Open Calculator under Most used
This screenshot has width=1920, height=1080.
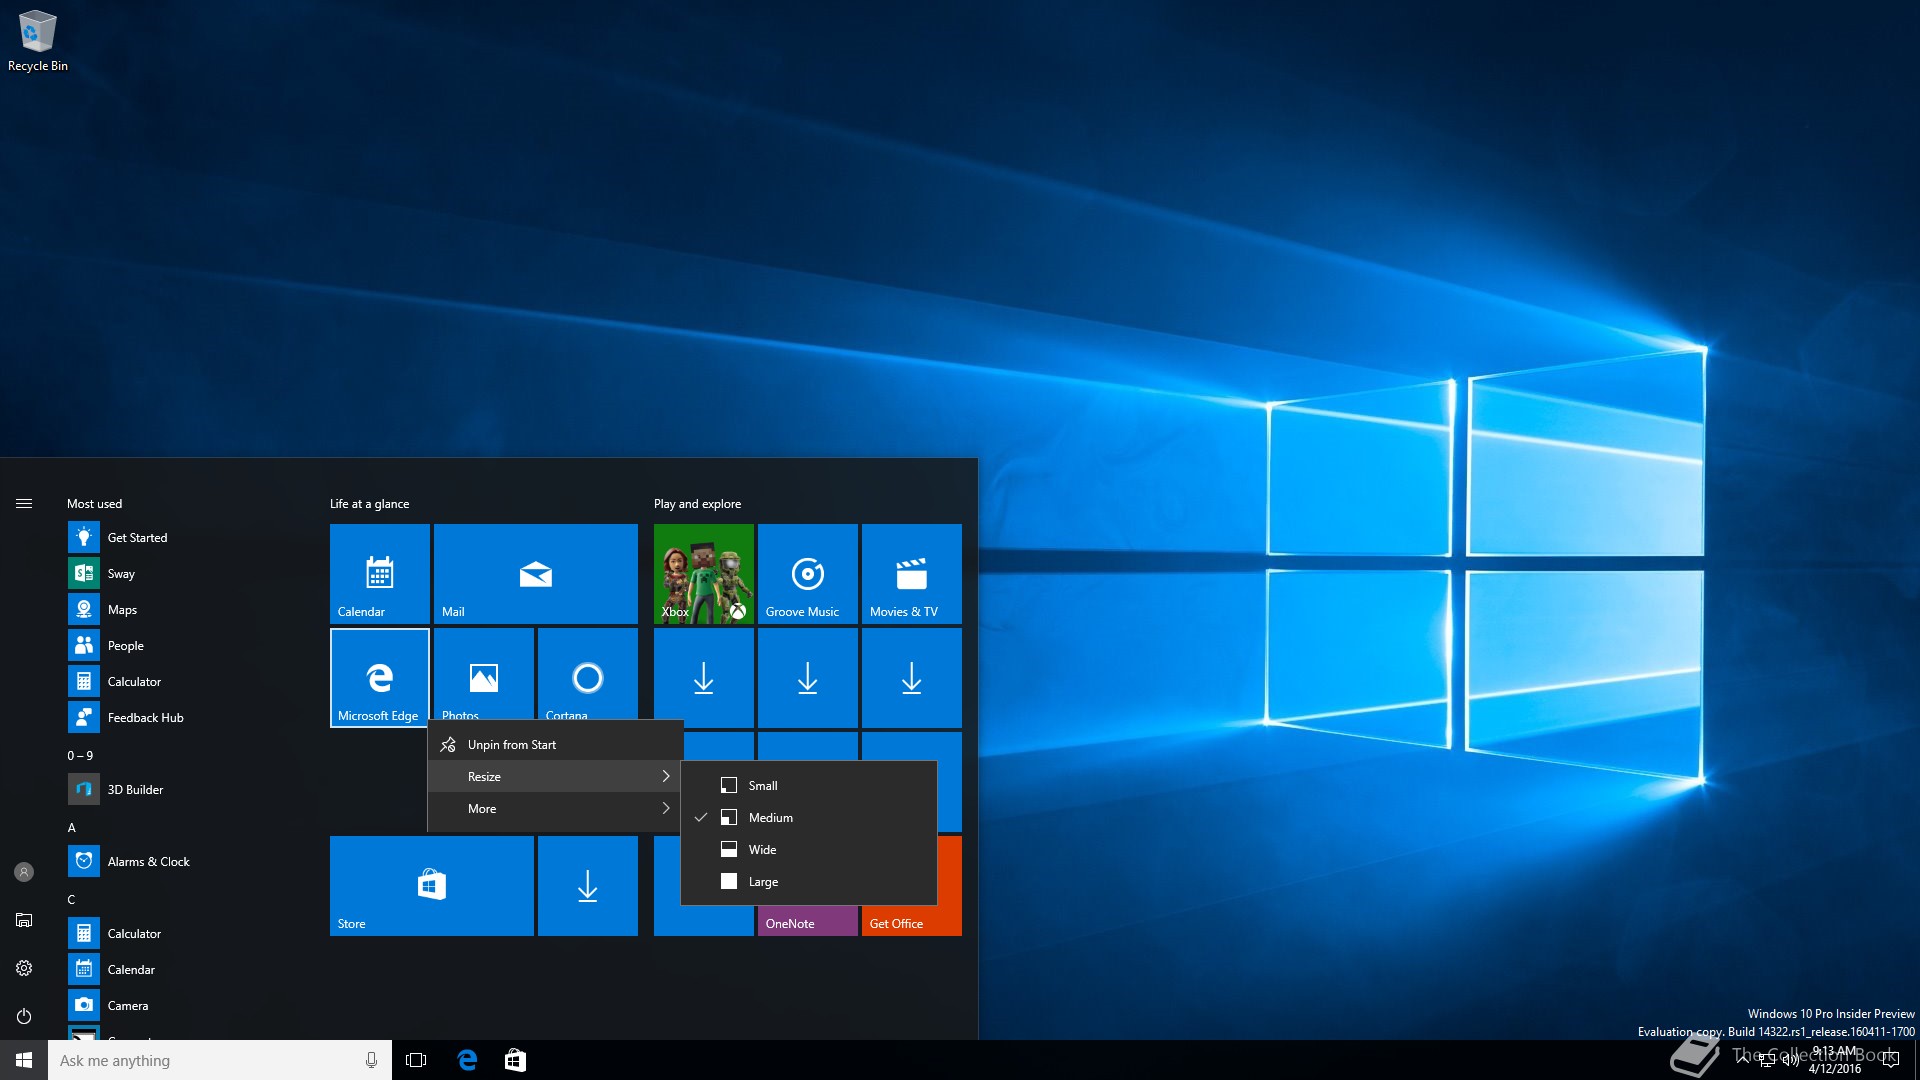185,682
